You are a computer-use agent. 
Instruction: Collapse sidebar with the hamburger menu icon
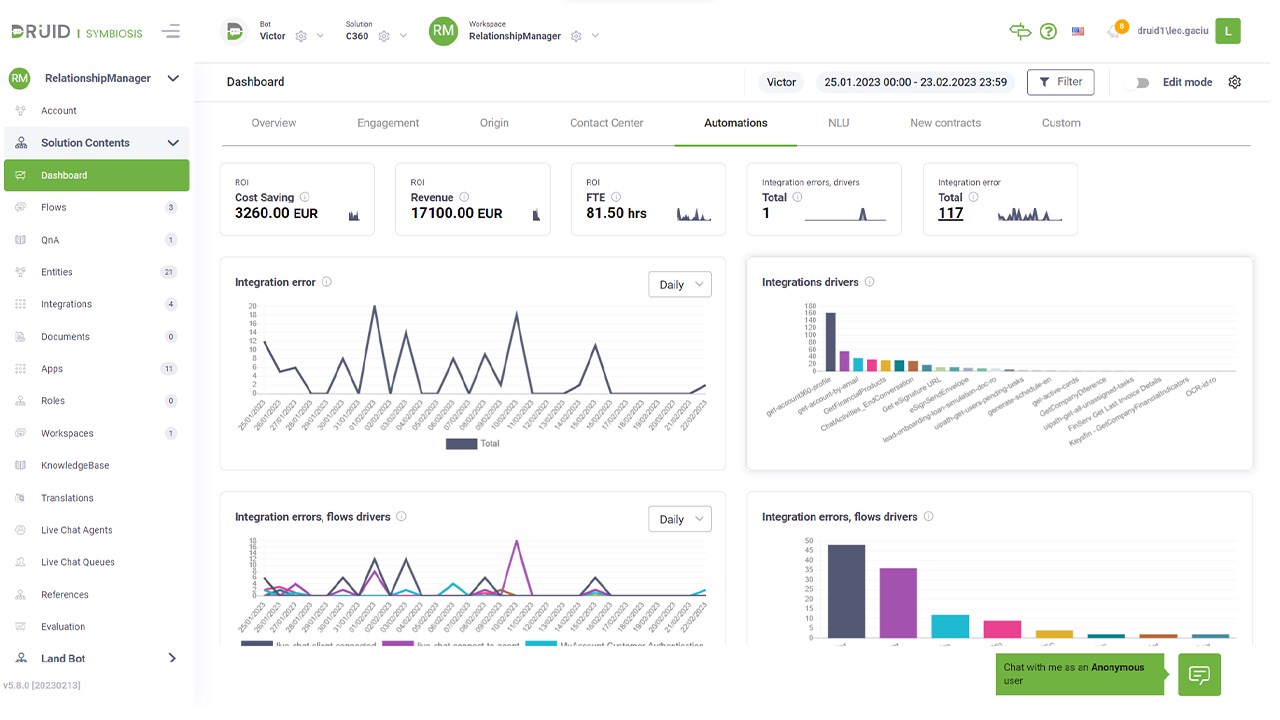coord(171,31)
